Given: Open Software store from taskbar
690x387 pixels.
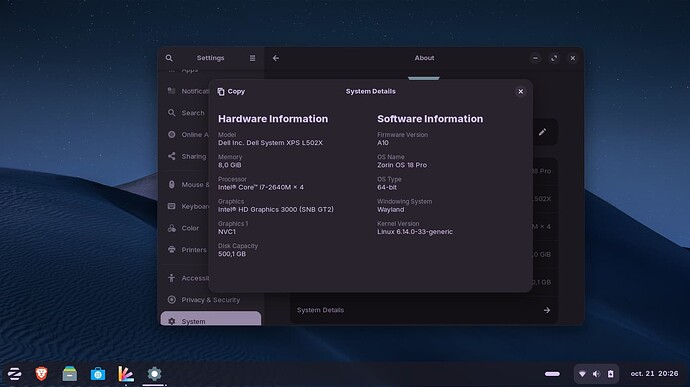Looking at the screenshot, I should point(98,374).
